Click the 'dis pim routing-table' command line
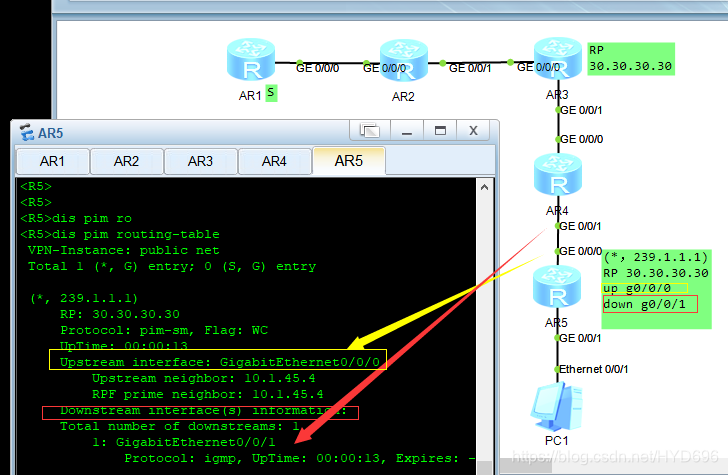Screen dimensions: 728x475 click(x=120, y=234)
